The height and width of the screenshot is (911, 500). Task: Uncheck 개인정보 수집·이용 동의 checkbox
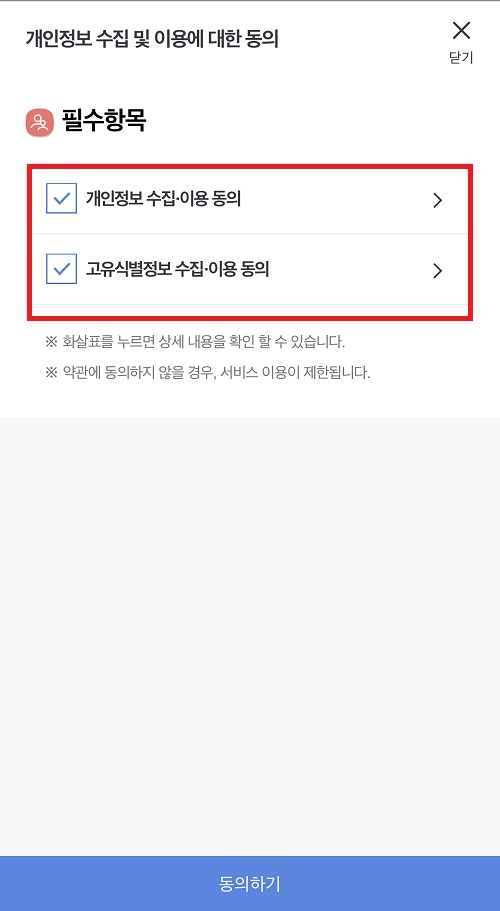pos(62,199)
